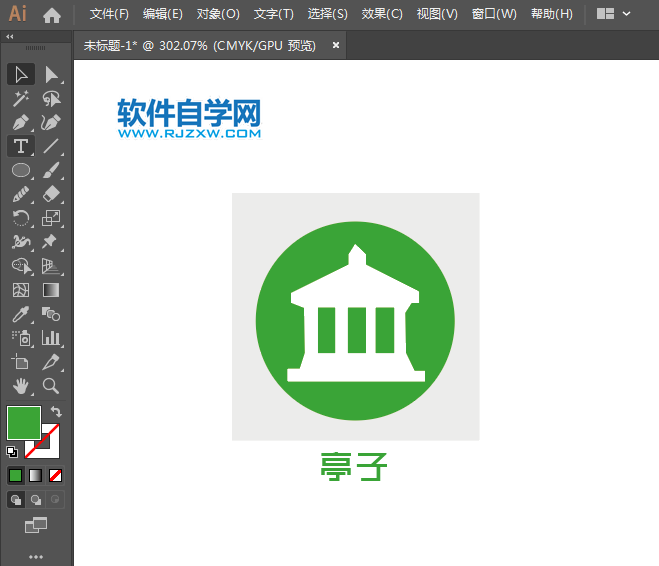
Task: Open Edit Toolbar three-dots menu
Action: [x=36, y=556]
